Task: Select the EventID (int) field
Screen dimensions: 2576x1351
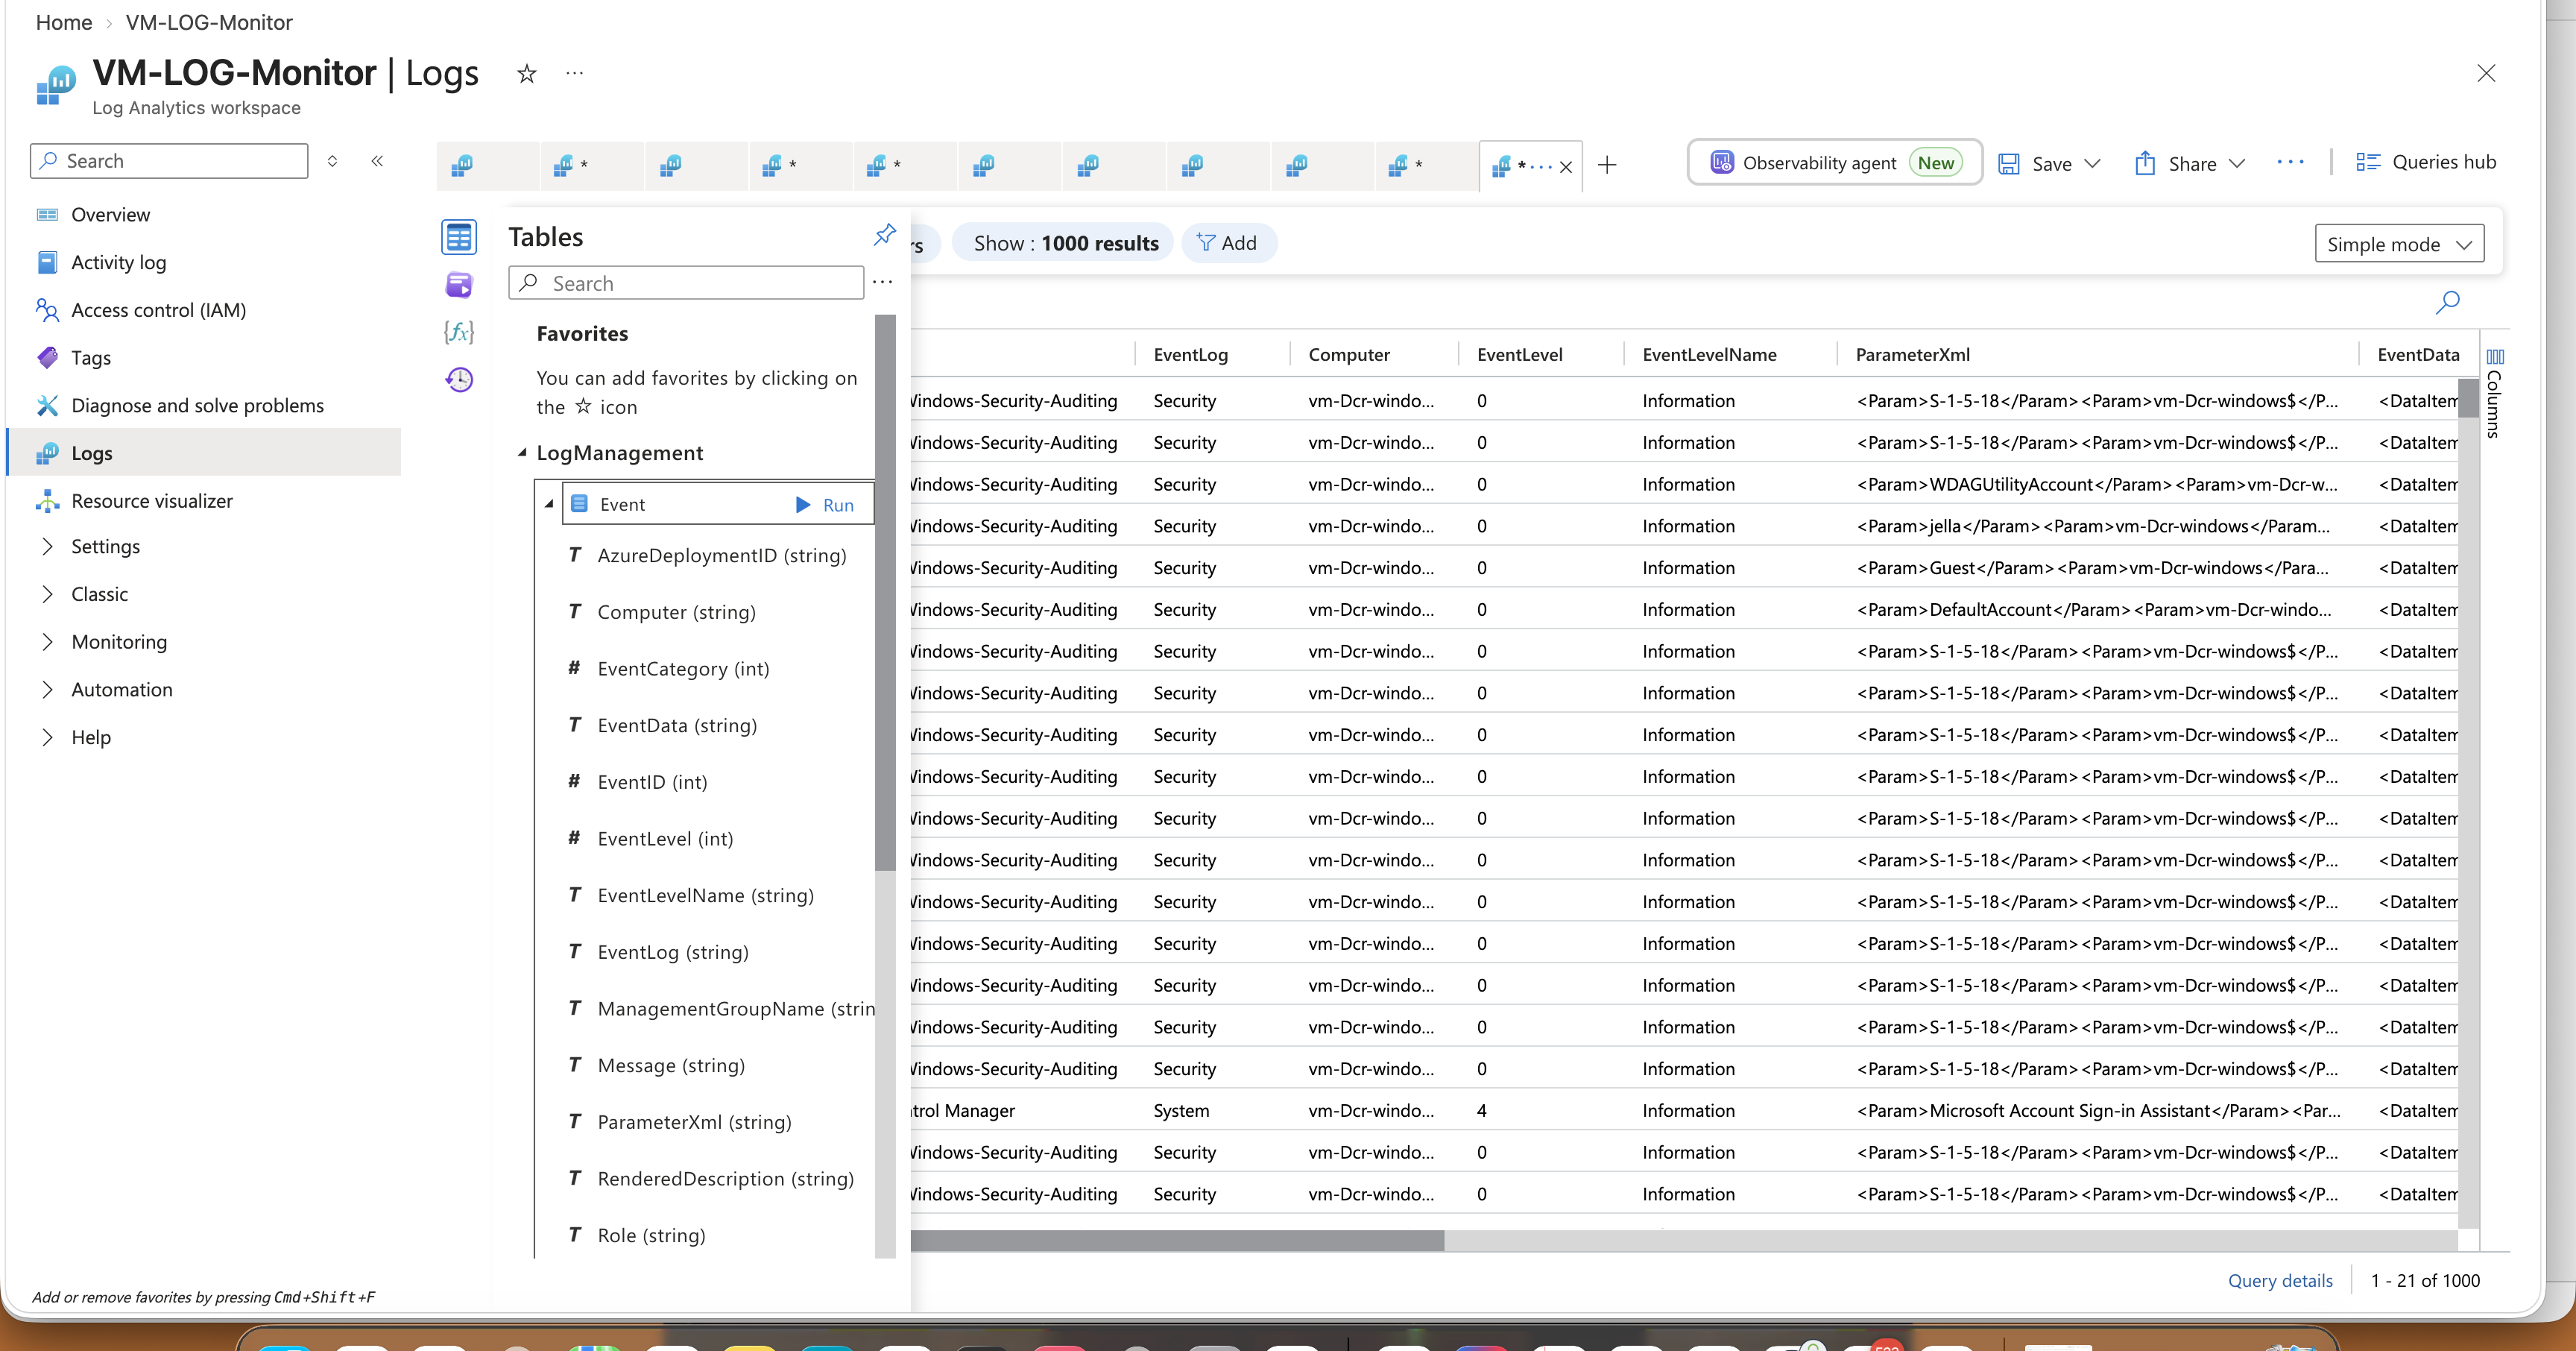Action: click(x=652, y=782)
